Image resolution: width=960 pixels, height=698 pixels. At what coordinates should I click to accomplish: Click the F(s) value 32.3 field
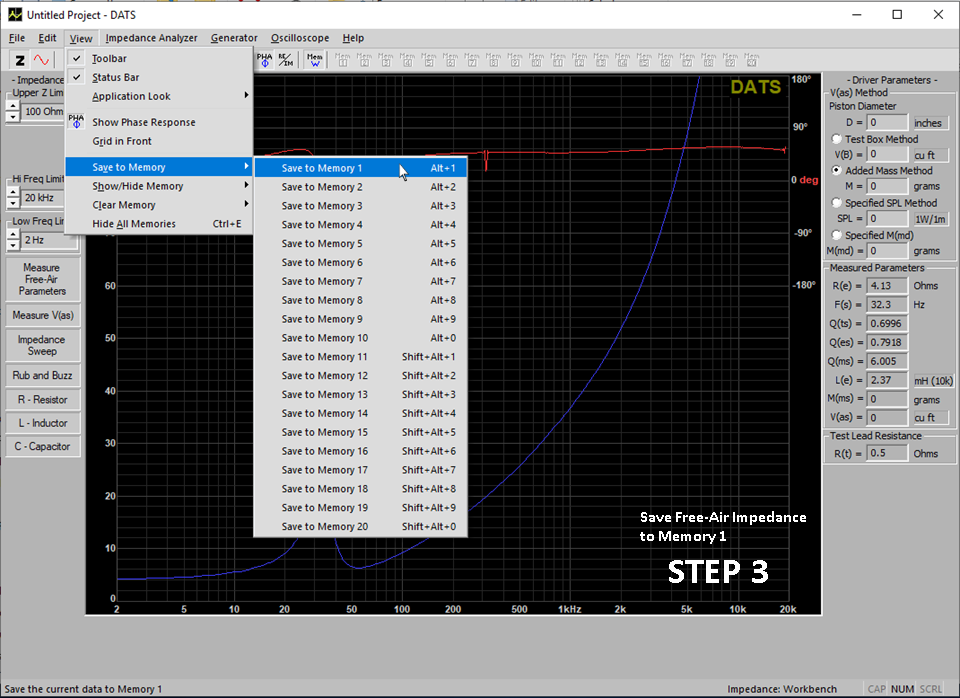887,304
